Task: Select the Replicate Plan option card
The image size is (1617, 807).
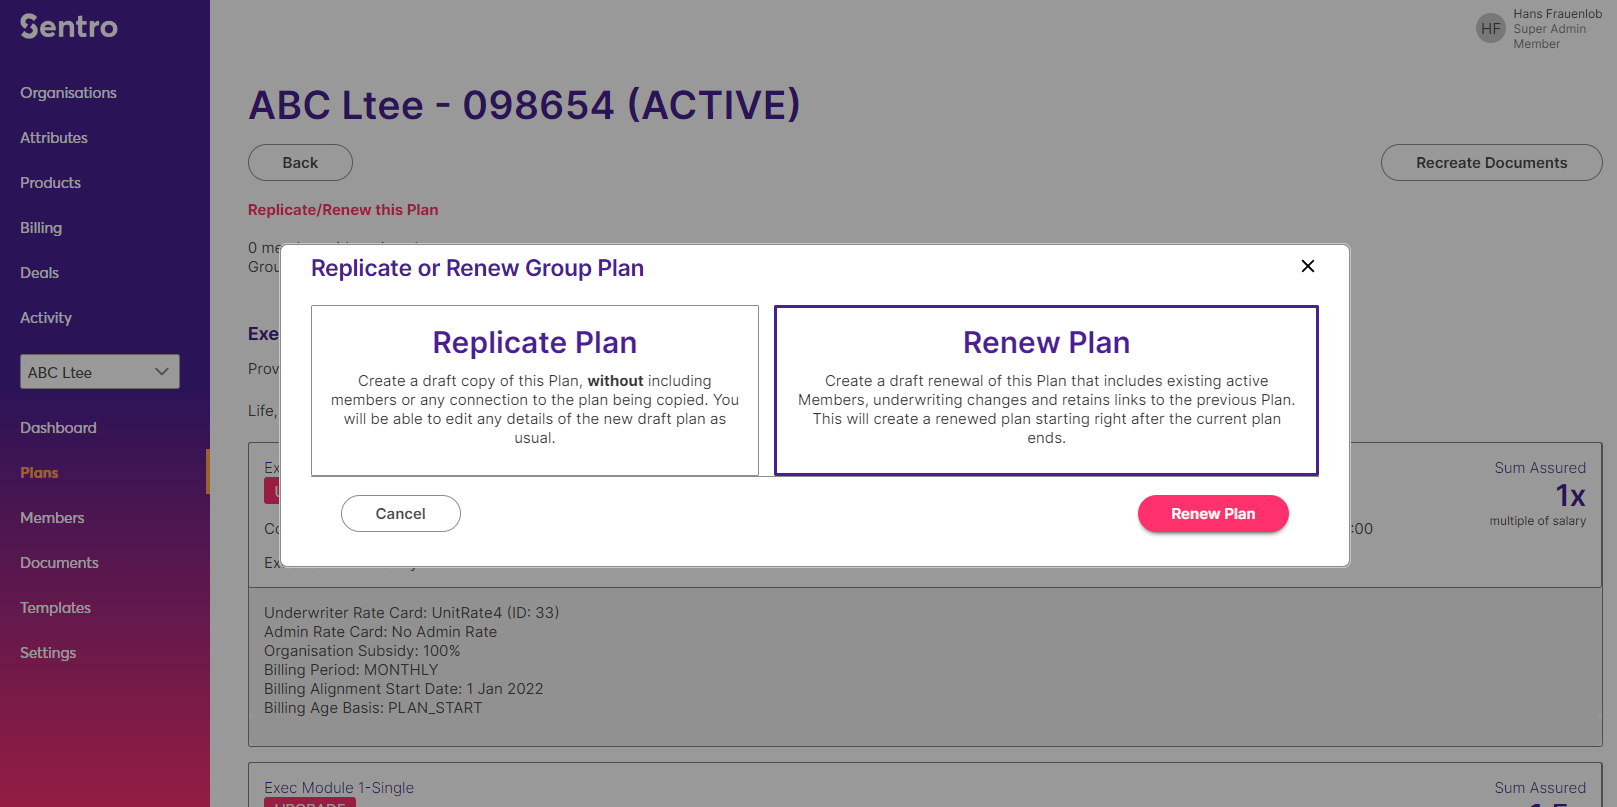Action: click(x=535, y=391)
